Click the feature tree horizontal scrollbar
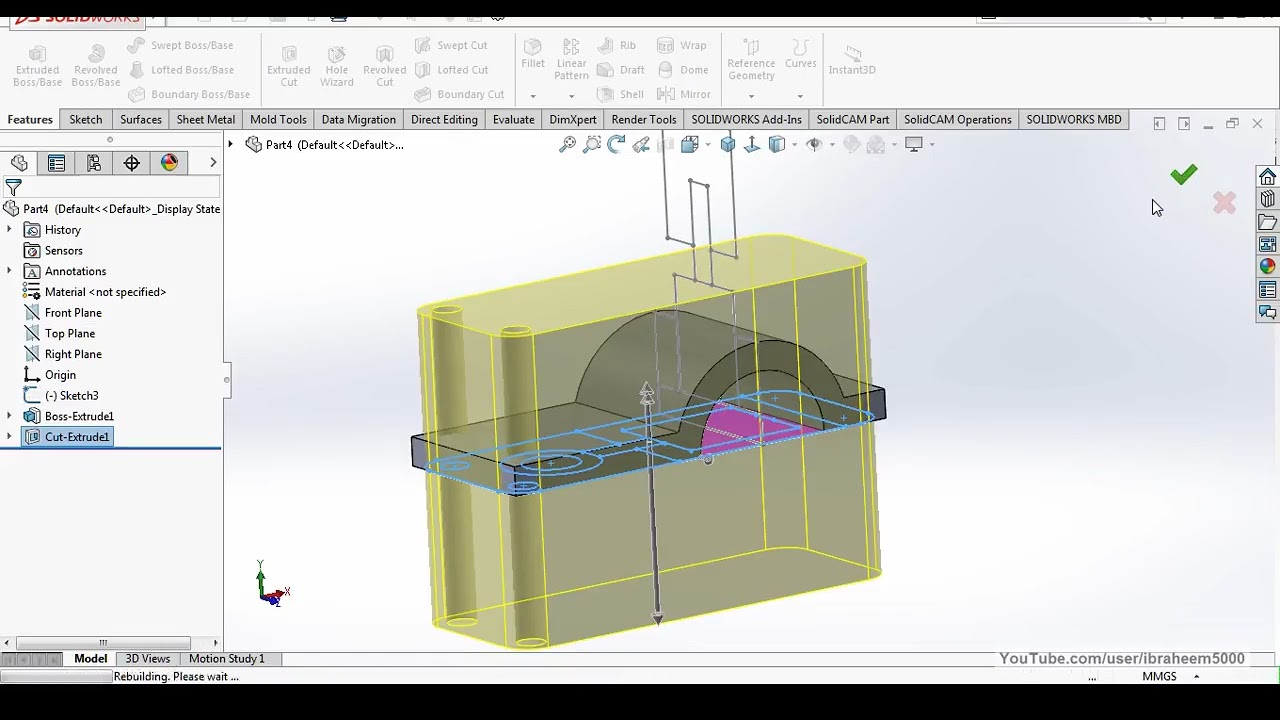The height and width of the screenshot is (720, 1280). pos(103,643)
